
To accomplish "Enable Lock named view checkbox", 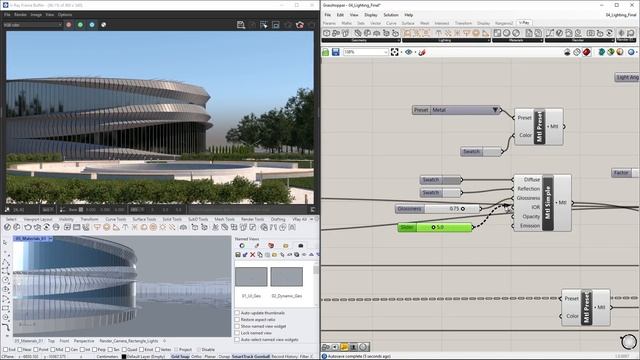I will 237,333.
